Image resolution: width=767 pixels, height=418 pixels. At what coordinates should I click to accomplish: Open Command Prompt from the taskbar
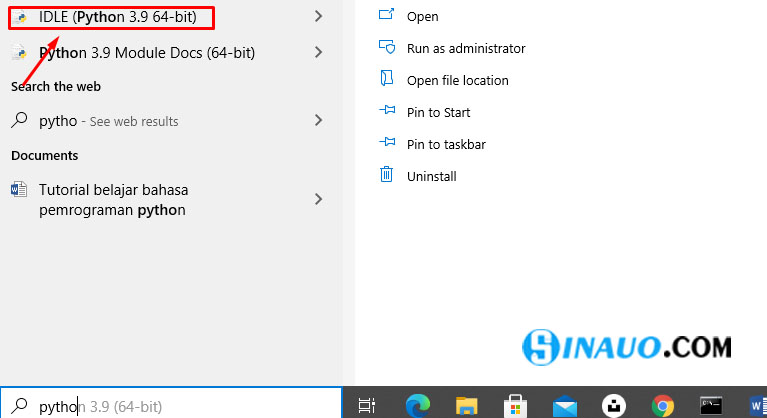[x=711, y=406]
